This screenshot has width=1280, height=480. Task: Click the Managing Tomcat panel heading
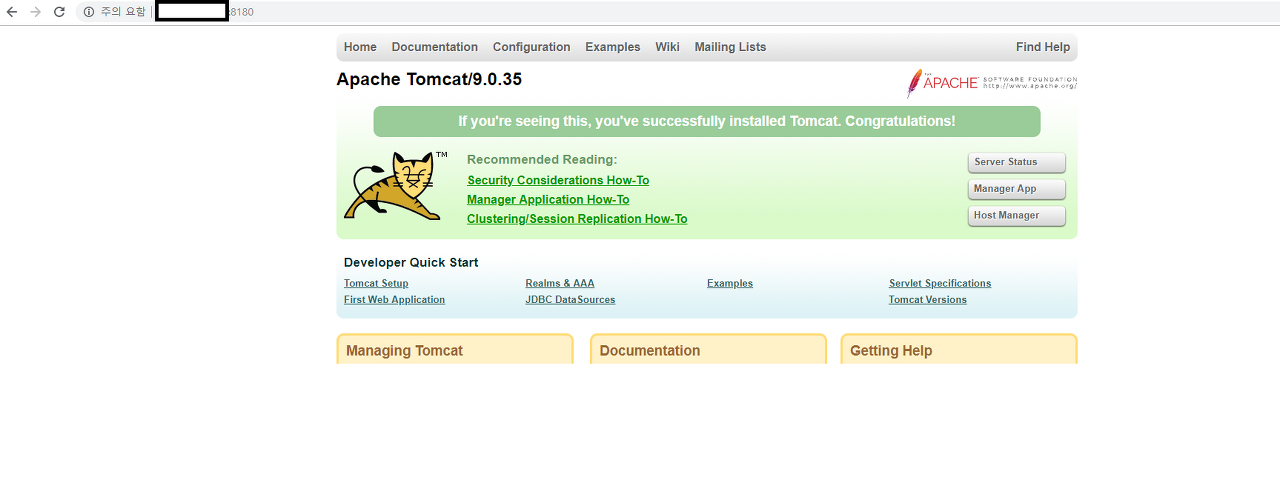point(404,351)
